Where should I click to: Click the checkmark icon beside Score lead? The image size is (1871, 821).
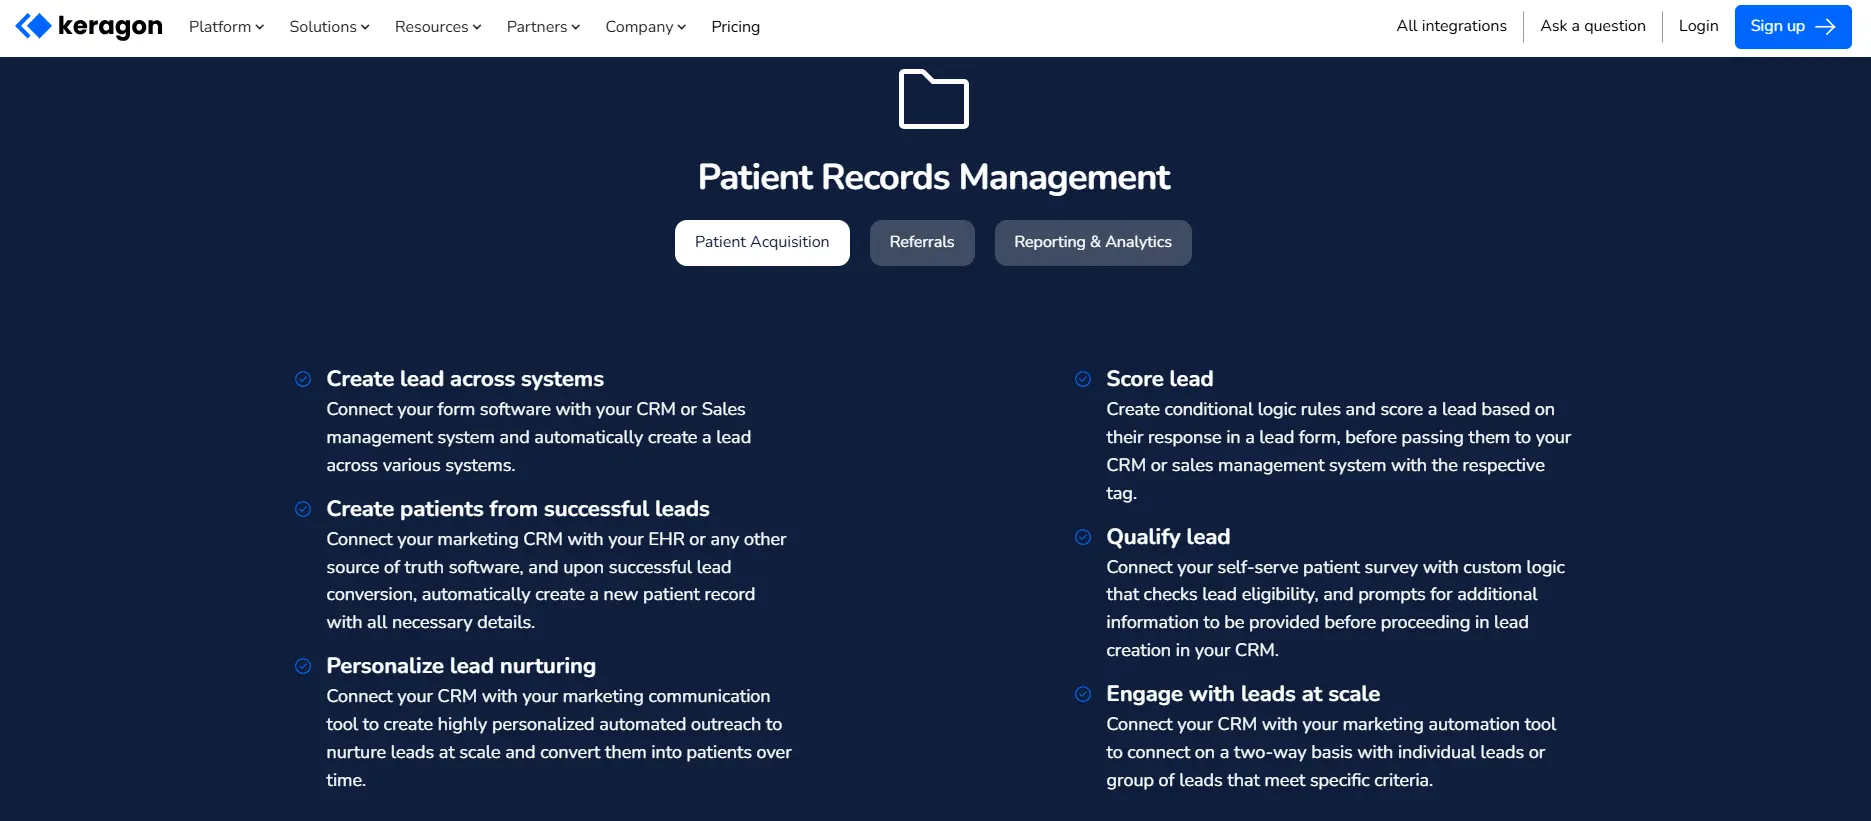(1083, 379)
